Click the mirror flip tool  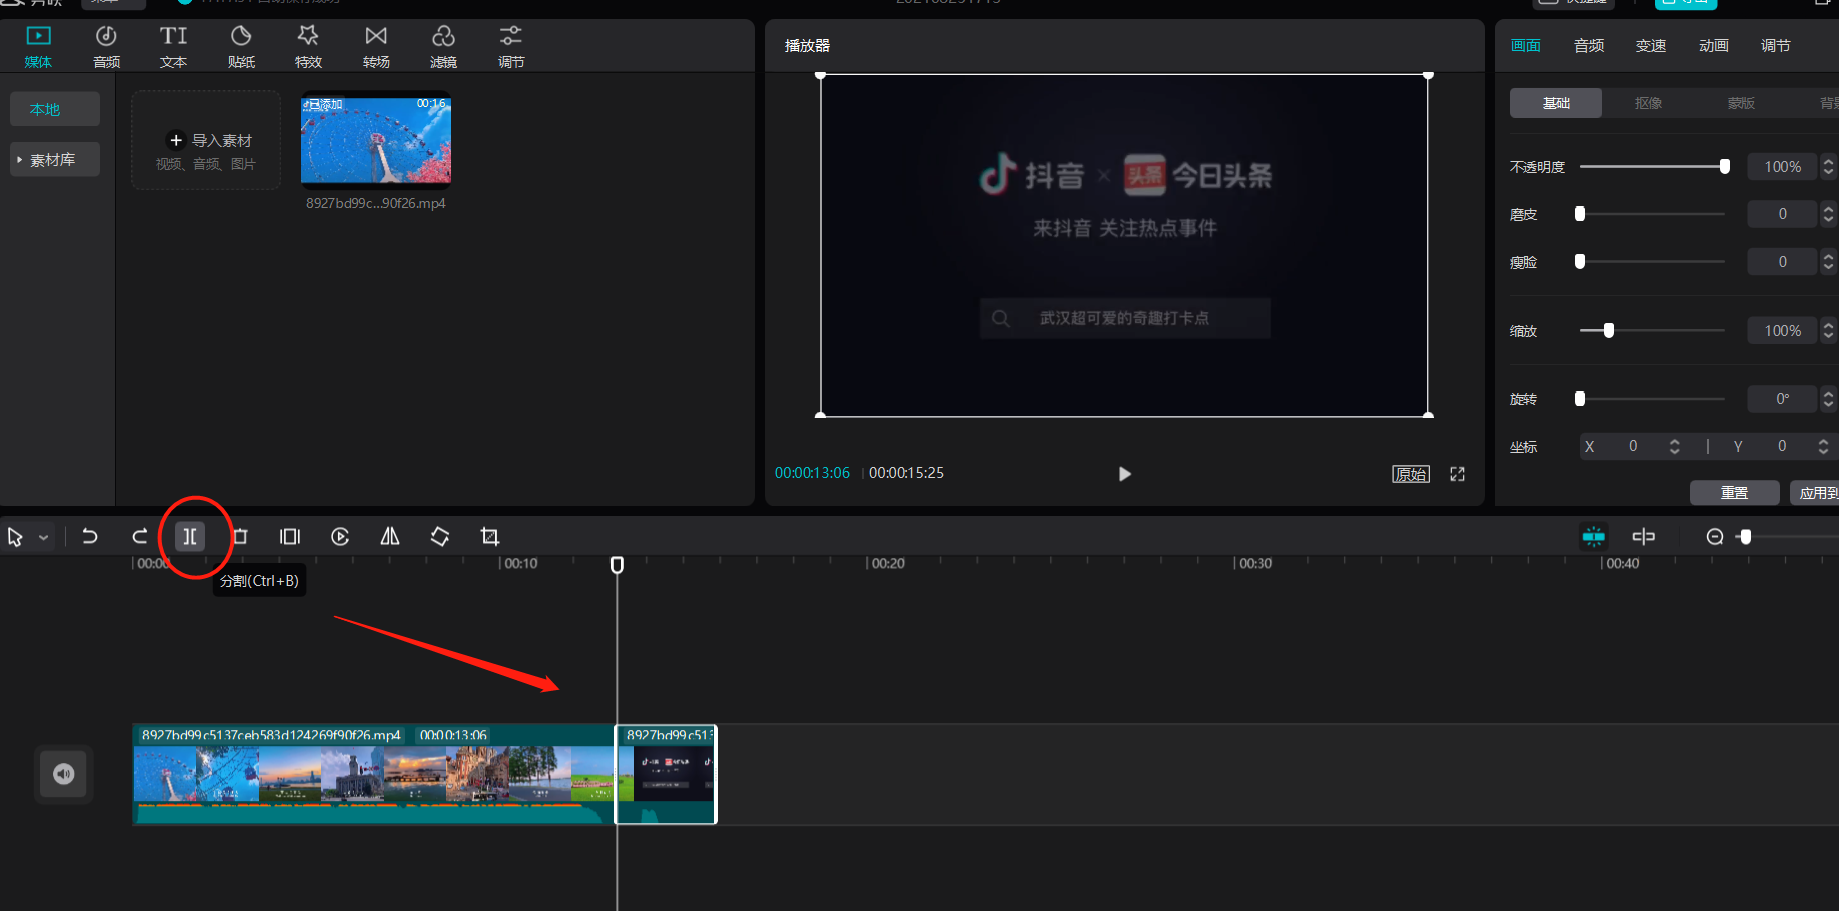[x=390, y=537]
